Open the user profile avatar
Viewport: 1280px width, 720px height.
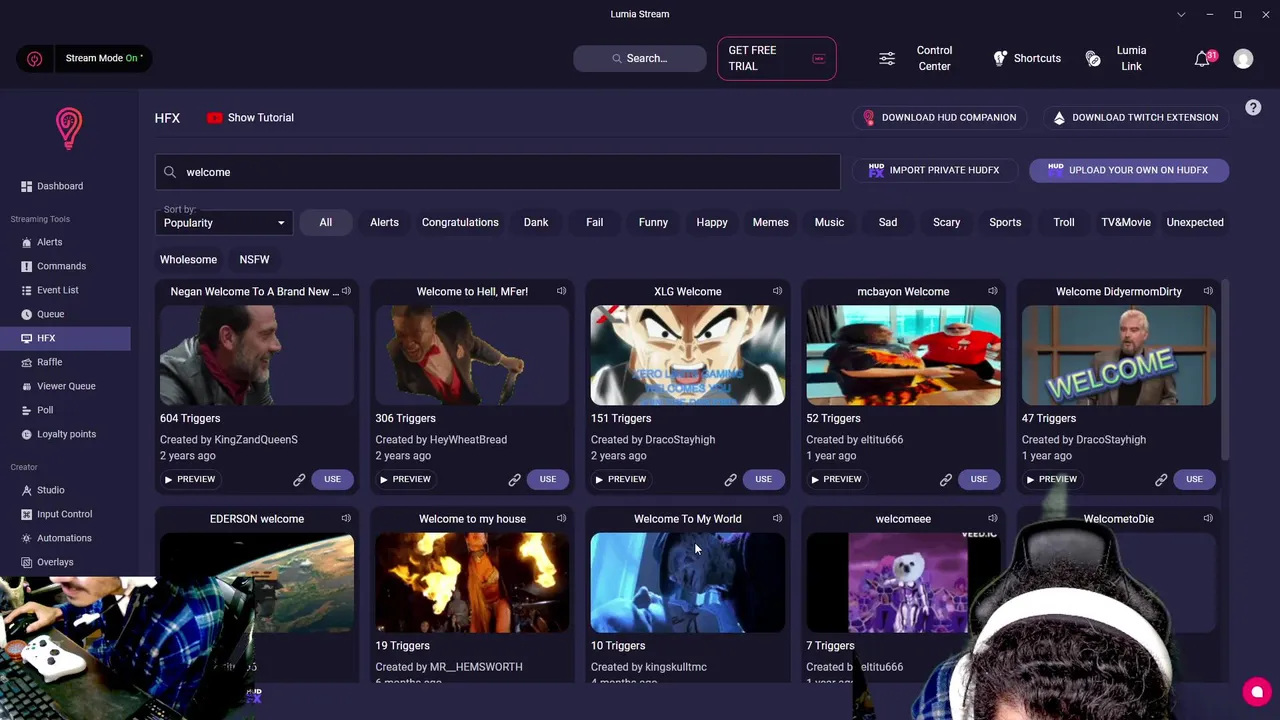[1243, 59]
